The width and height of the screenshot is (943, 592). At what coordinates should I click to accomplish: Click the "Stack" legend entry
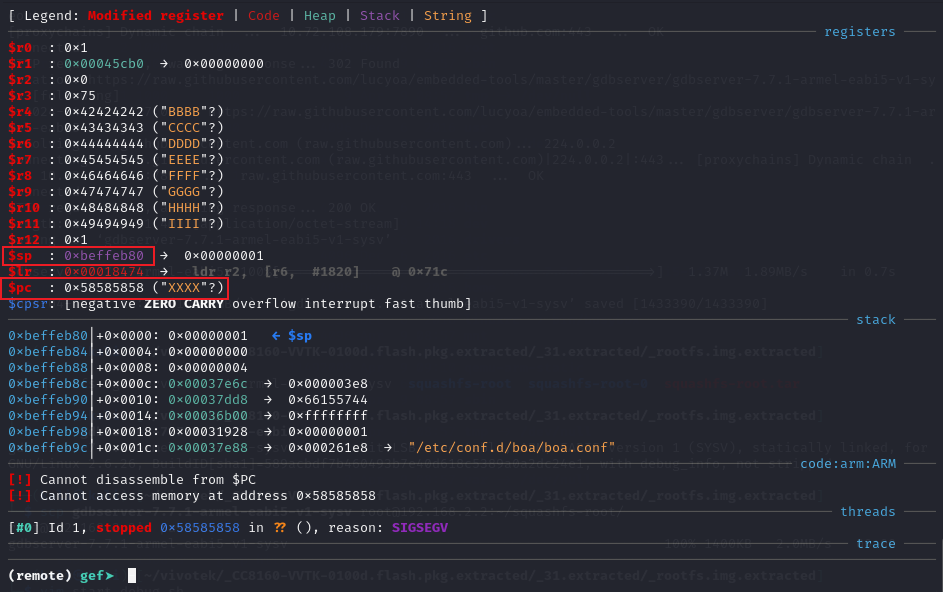[x=379, y=15]
